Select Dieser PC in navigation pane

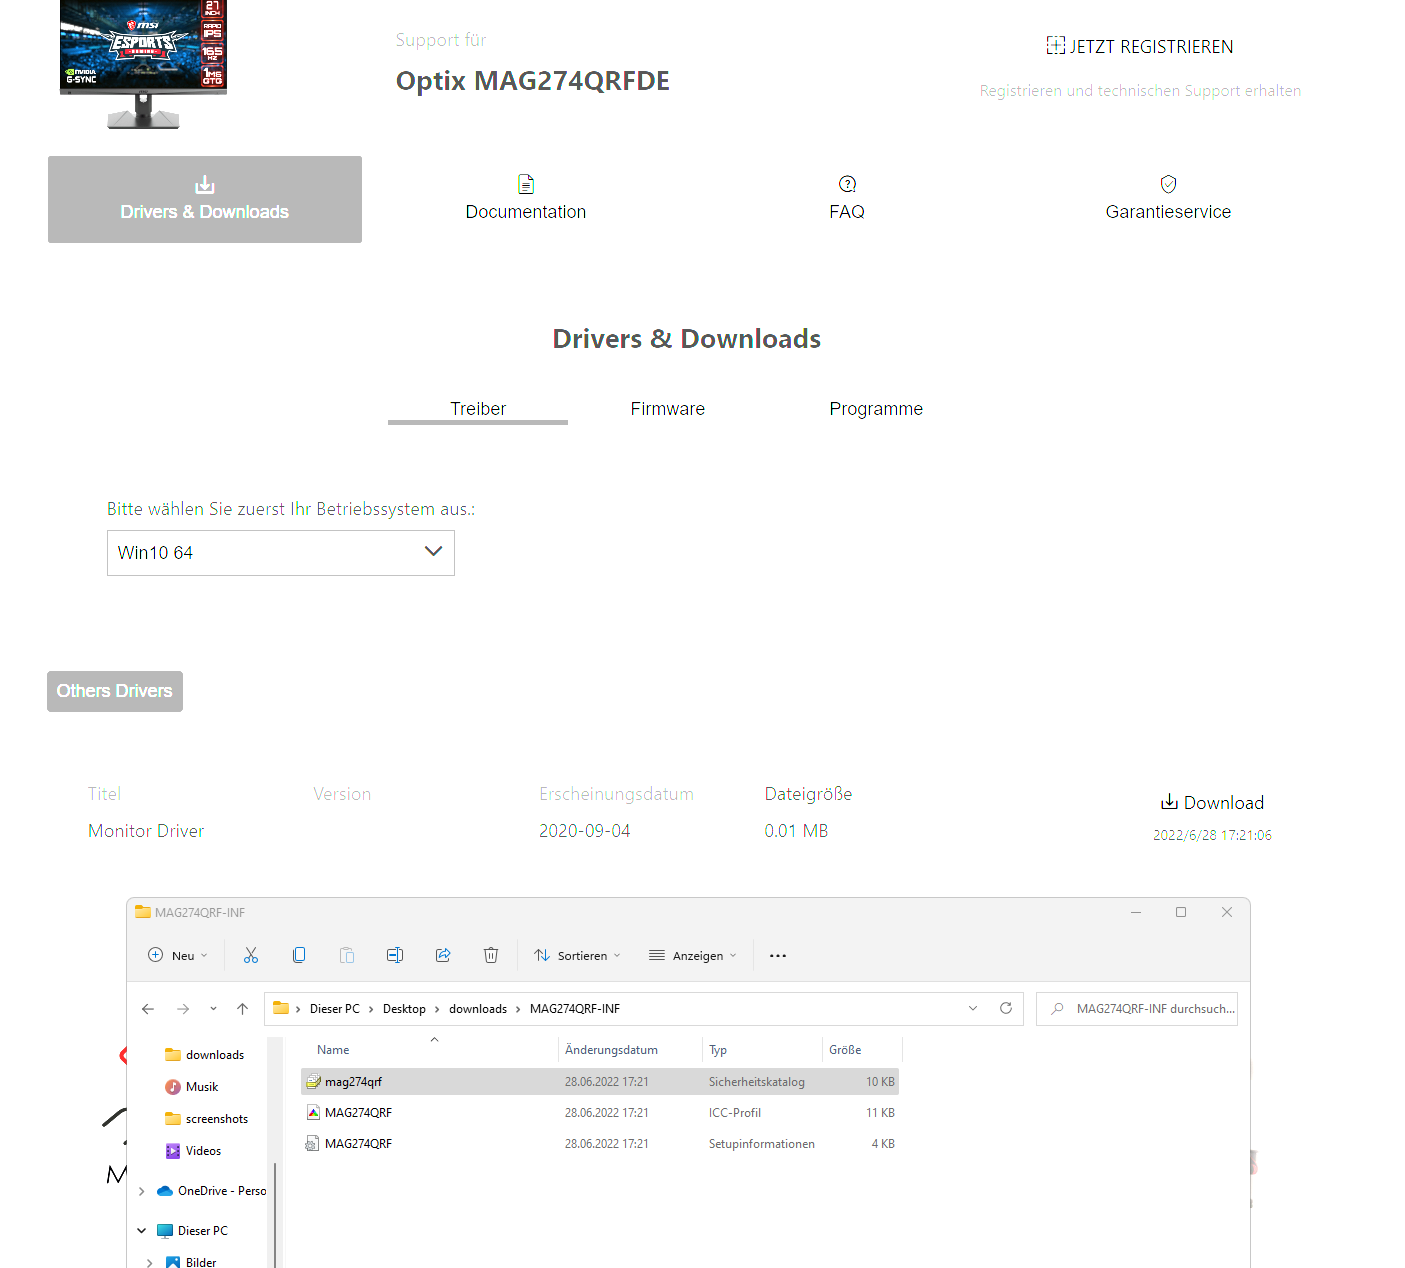click(x=193, y=1231)
